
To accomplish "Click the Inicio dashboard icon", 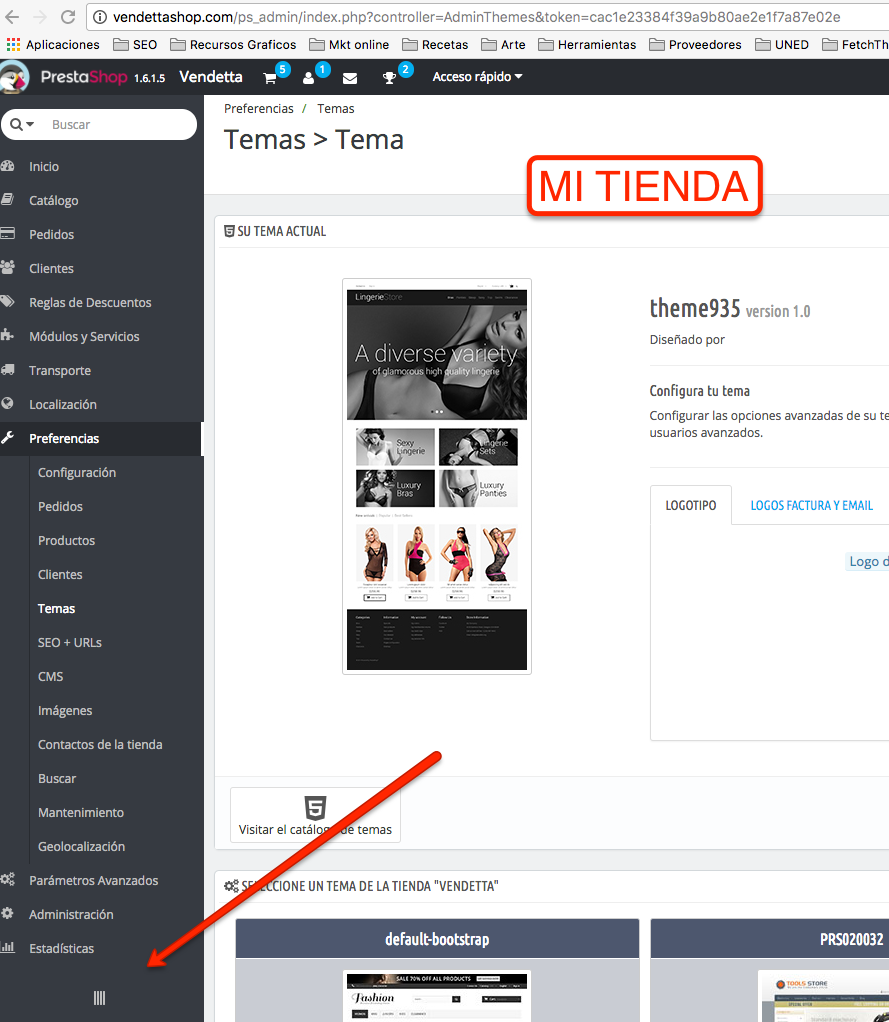I will [8, 166].
